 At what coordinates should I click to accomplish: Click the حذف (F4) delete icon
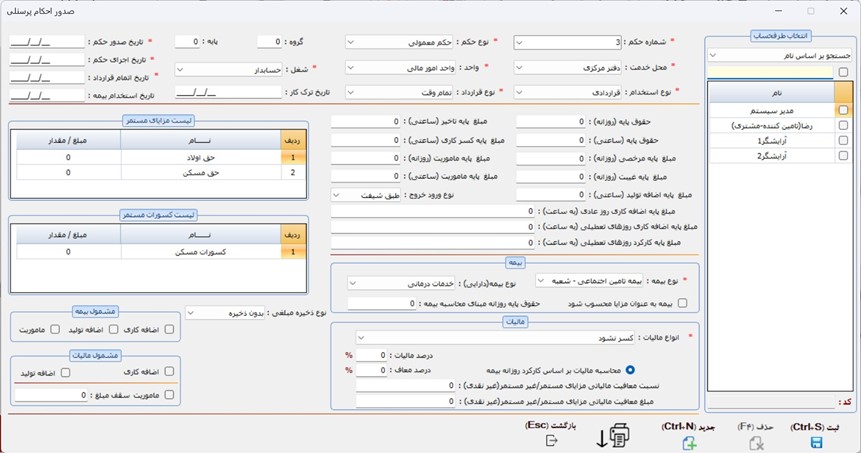pyautogui.click(x=756, y=443)
